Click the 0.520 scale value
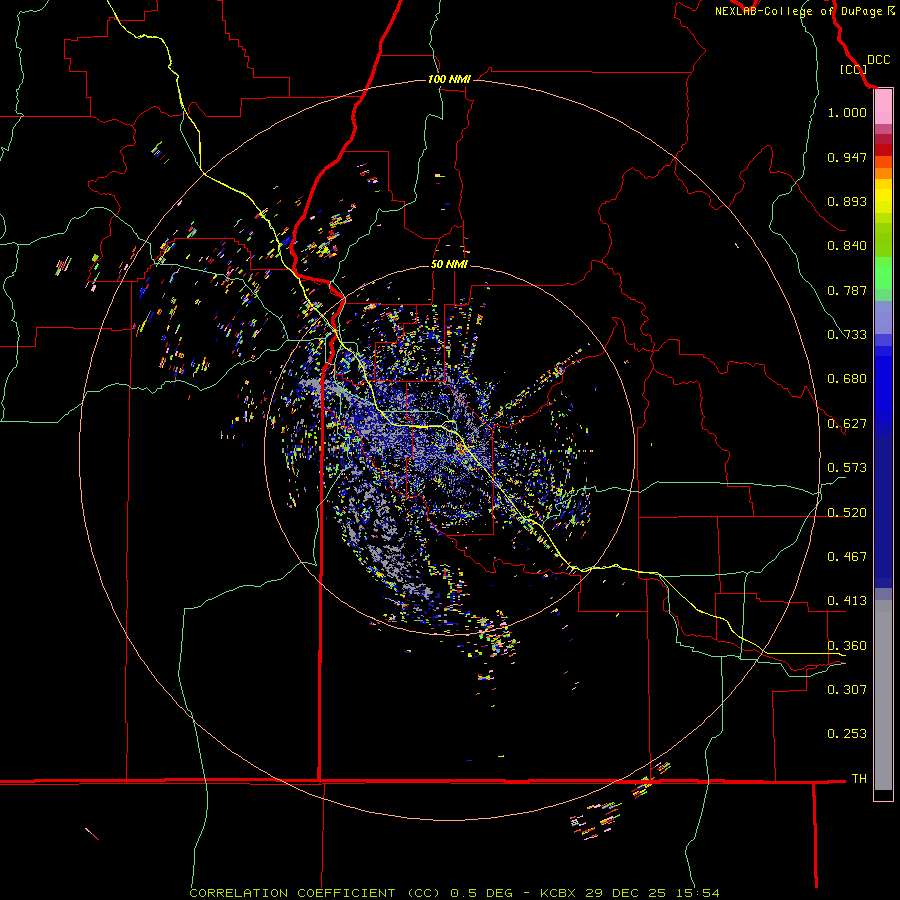900x900 pixels. (x=847, y=513)
